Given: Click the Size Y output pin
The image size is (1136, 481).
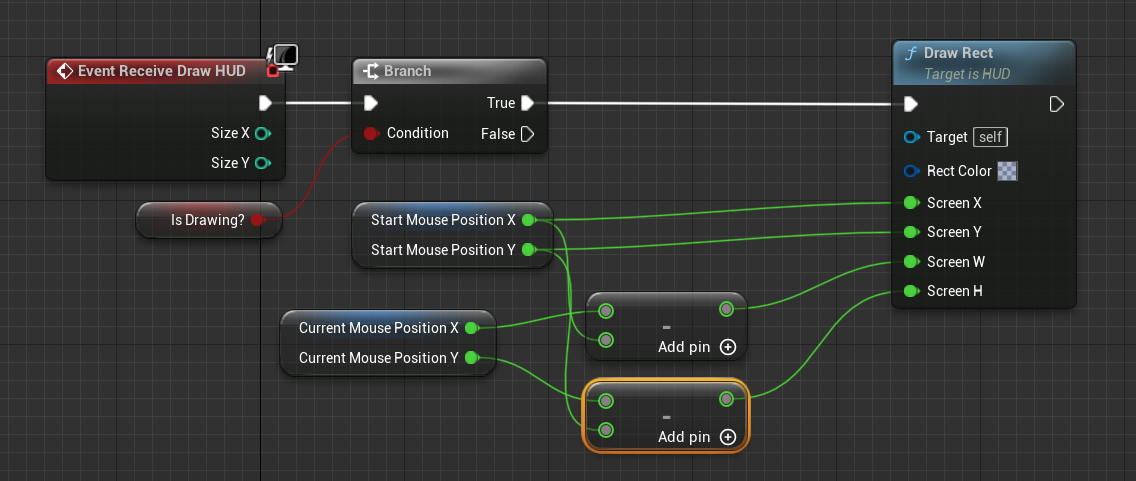Looking at the screenshot, I should click(x=263, y=163).
